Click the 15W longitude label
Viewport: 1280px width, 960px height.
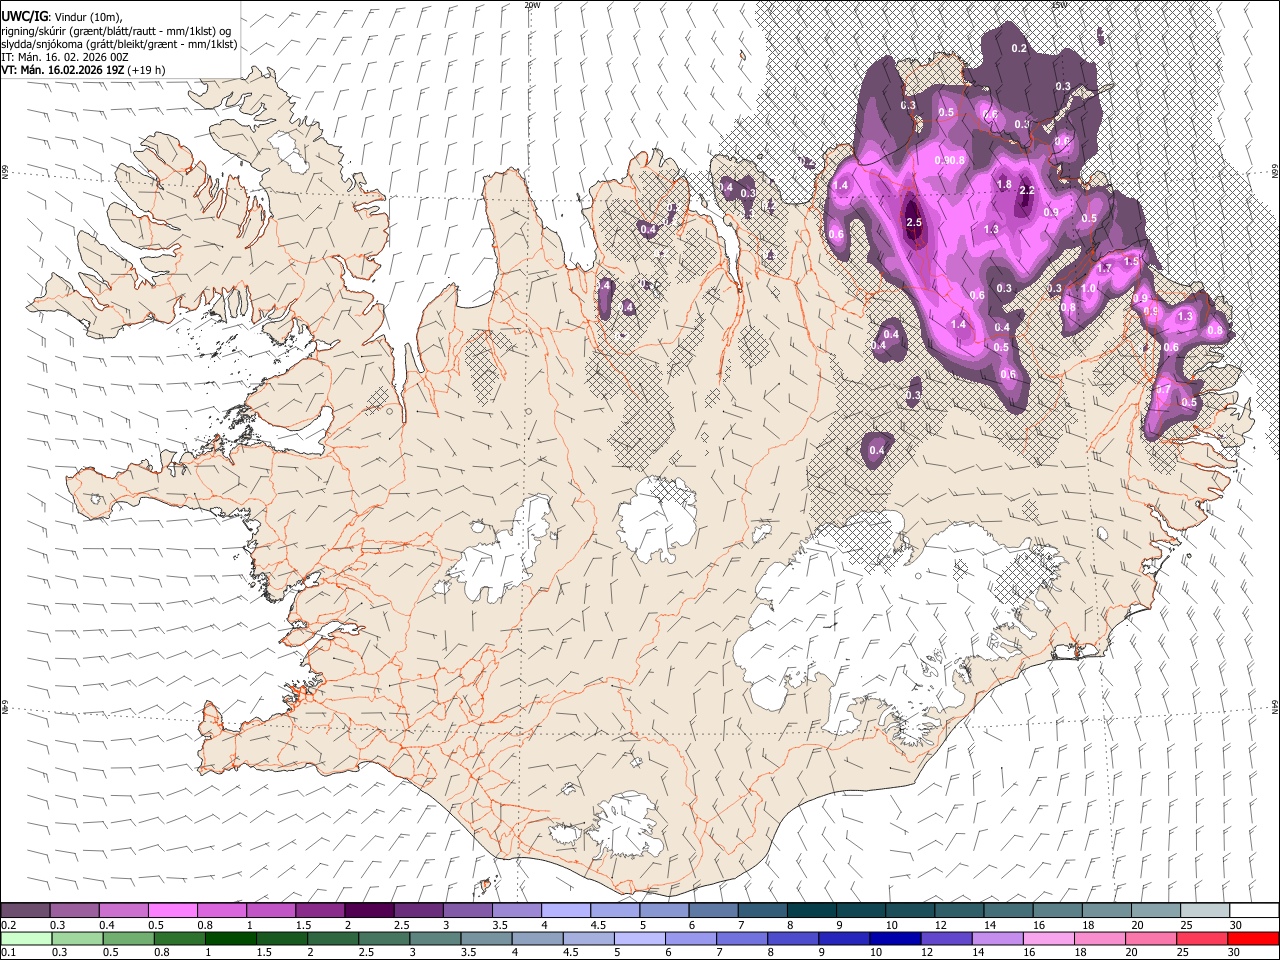(1058, 5)
